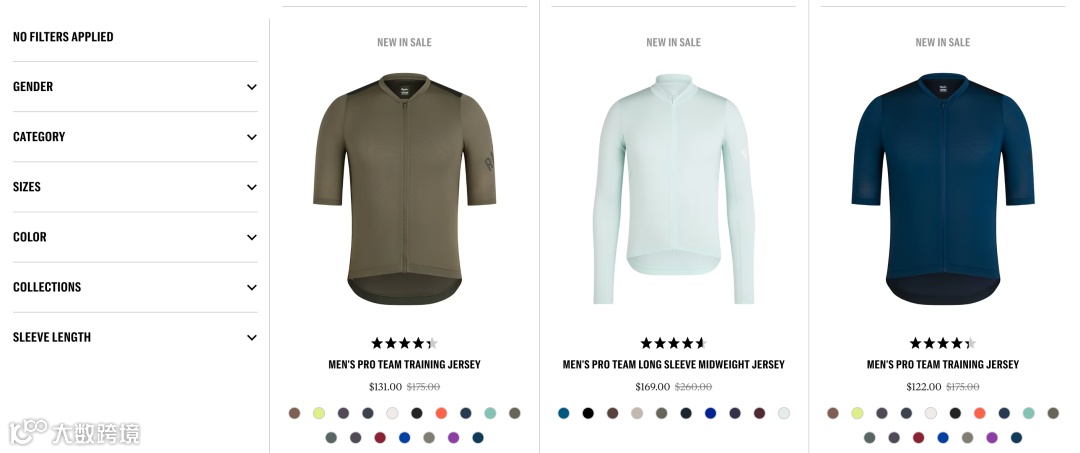
Task: Expand the Category filter
Action: (135, 136)
